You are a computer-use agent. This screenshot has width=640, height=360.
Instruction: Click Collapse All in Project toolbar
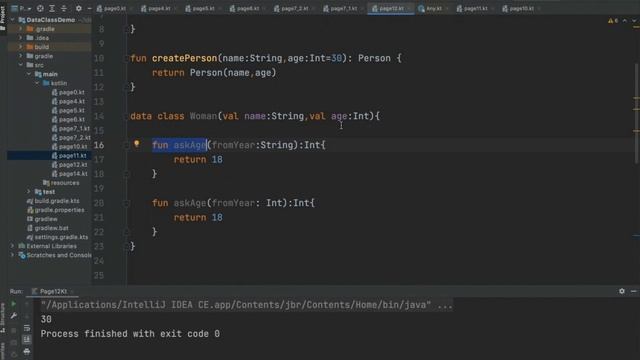click(64, 8)
